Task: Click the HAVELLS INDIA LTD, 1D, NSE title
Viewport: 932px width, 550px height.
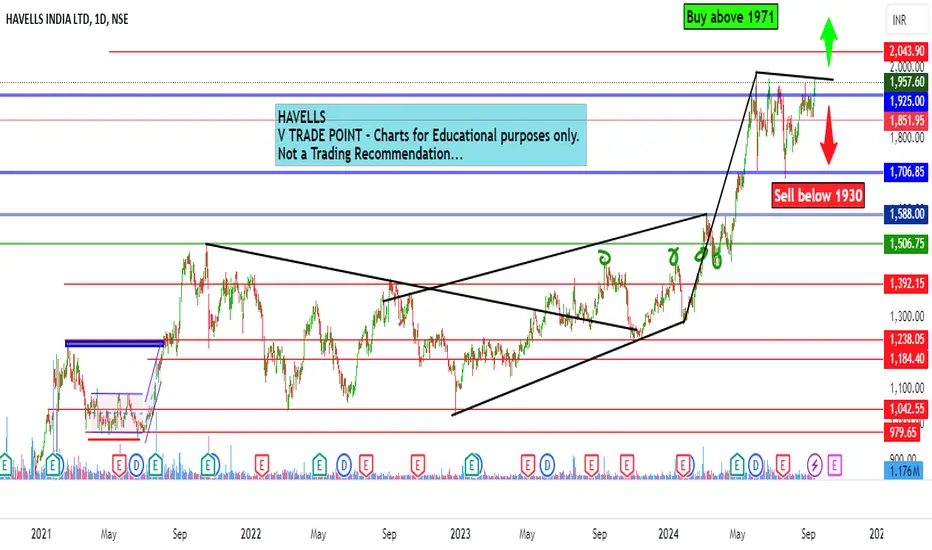Action: point(67,19)
